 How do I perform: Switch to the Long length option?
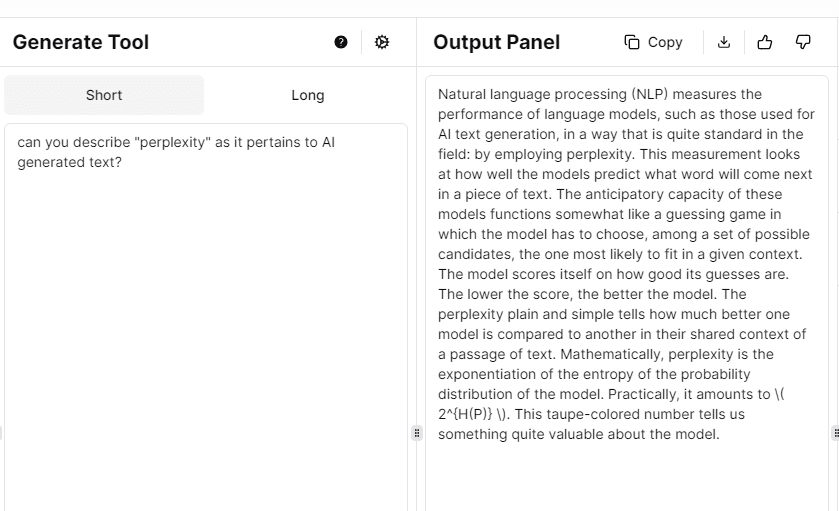point(308,95)
